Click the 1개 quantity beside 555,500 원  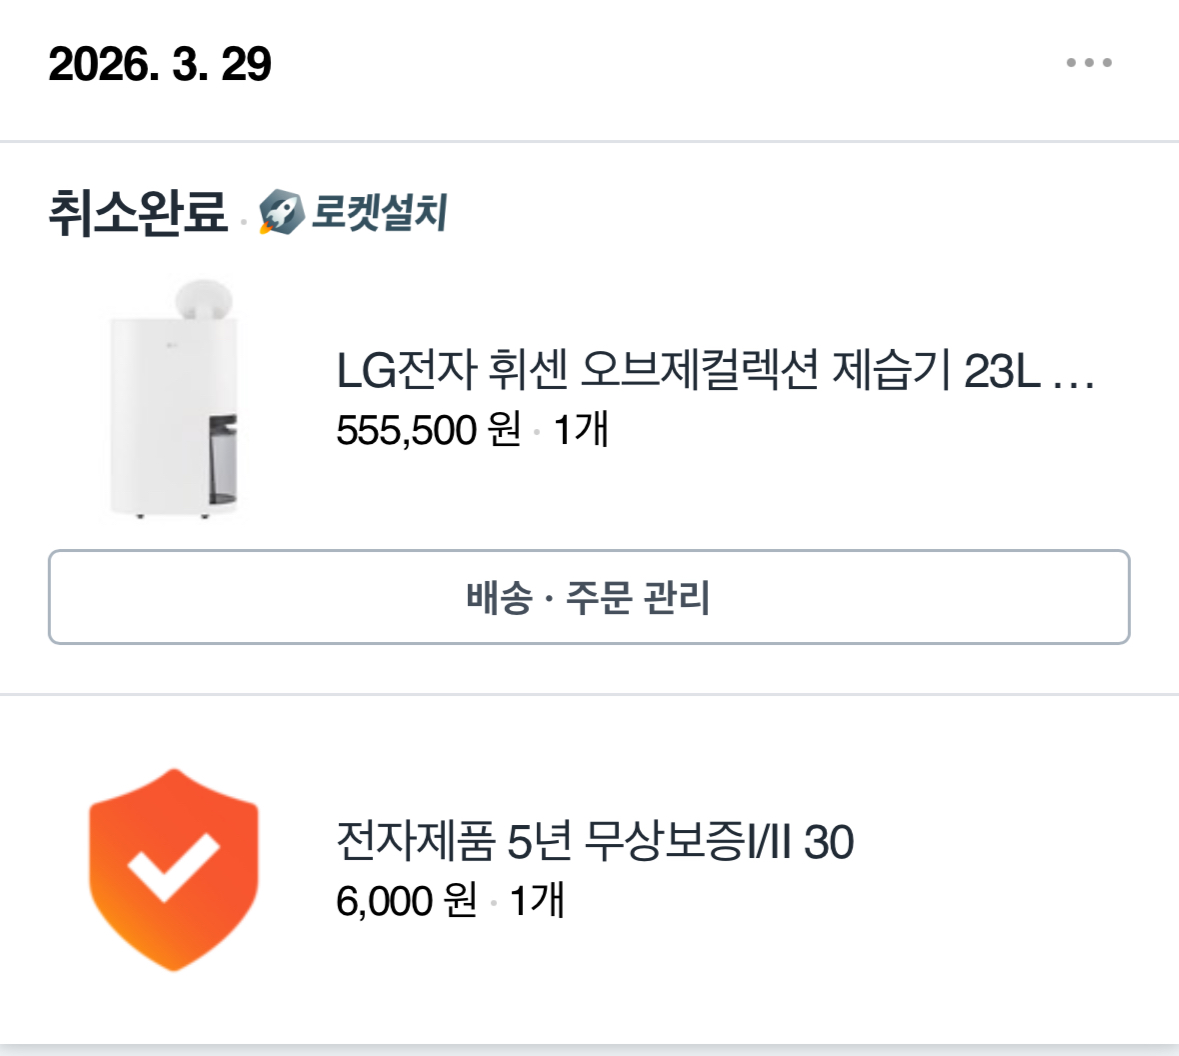coord(581,431)
